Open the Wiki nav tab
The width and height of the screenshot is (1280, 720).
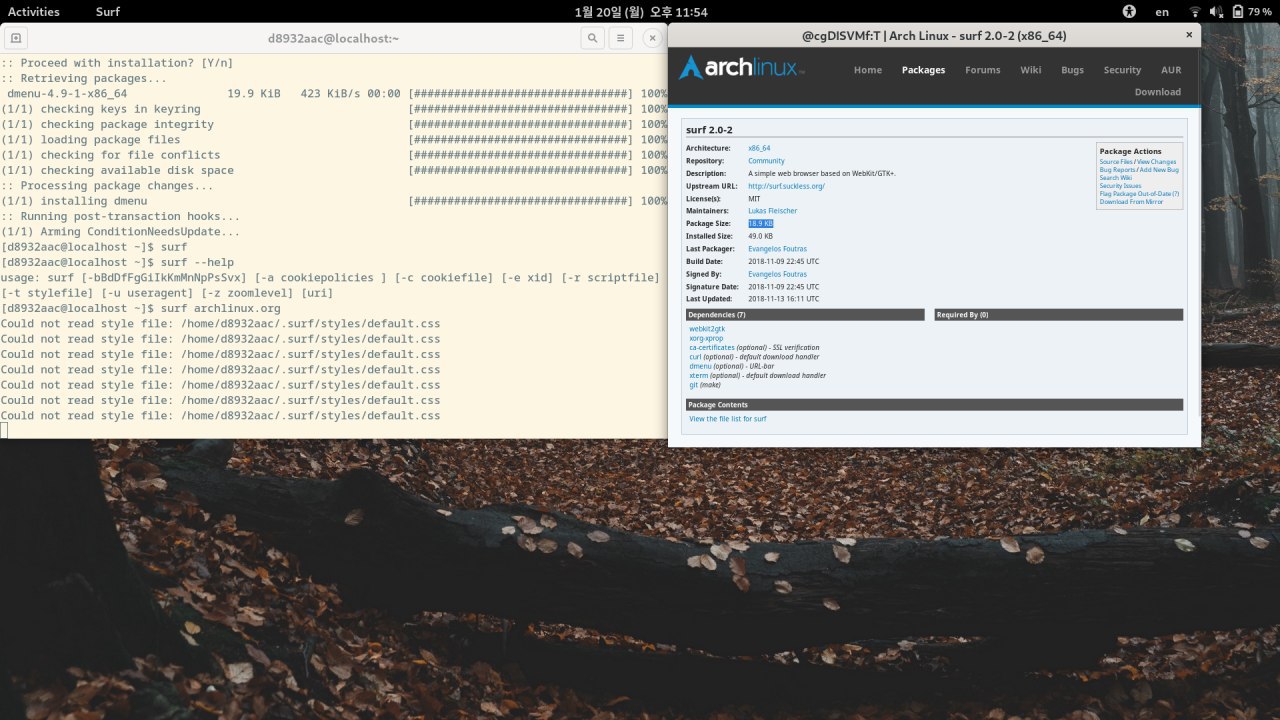[x=1031, y=70]
